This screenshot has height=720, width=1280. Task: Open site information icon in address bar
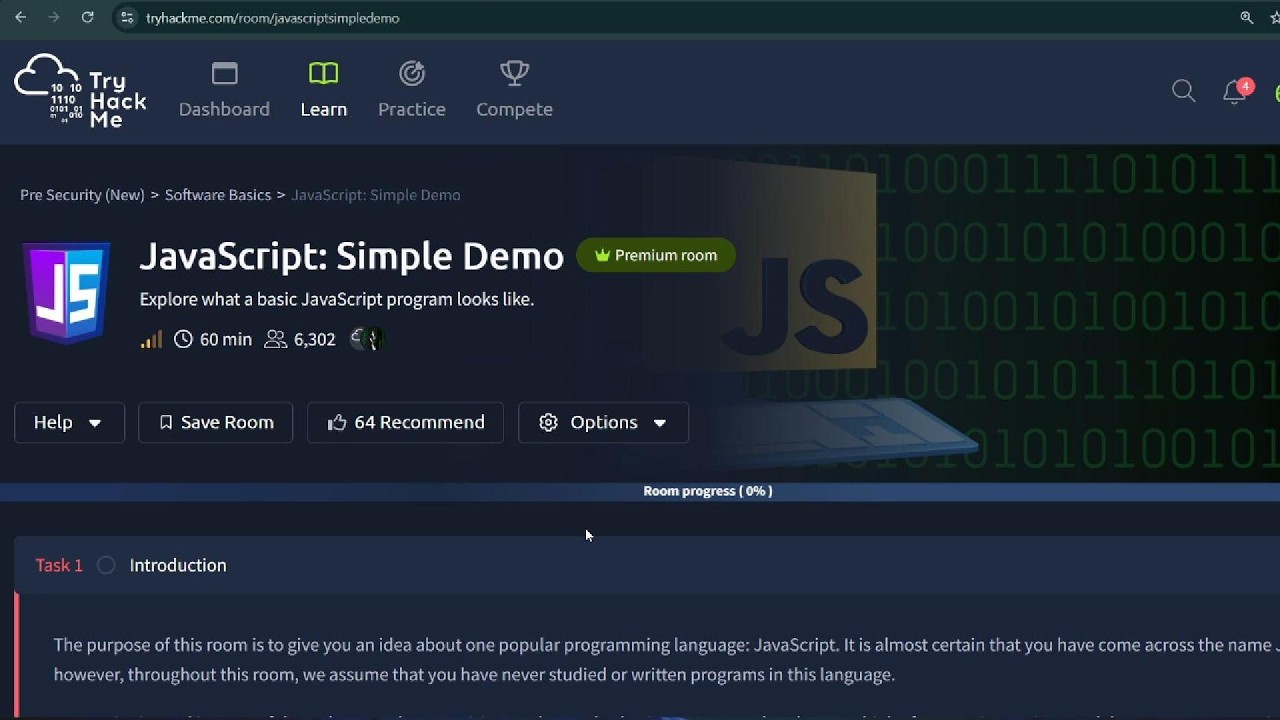127,18
